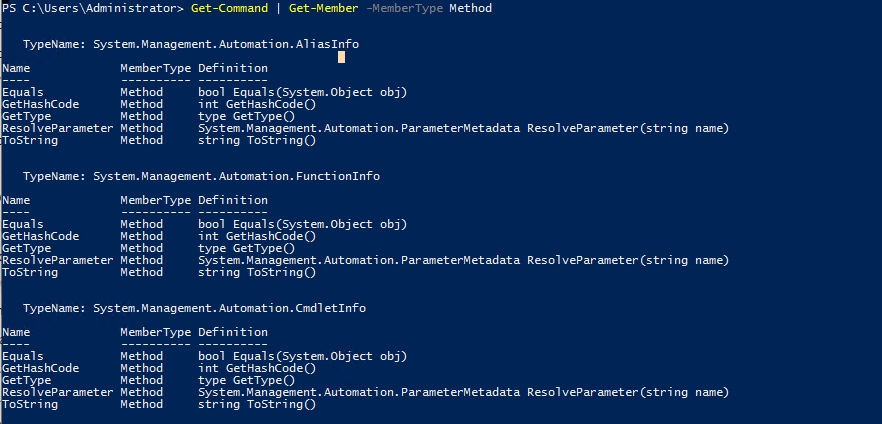Image resolution: width=882 pixels, height=424 pixels.
Task: Click Equals name in the AliasInfo table
Action: click(23, 92)
